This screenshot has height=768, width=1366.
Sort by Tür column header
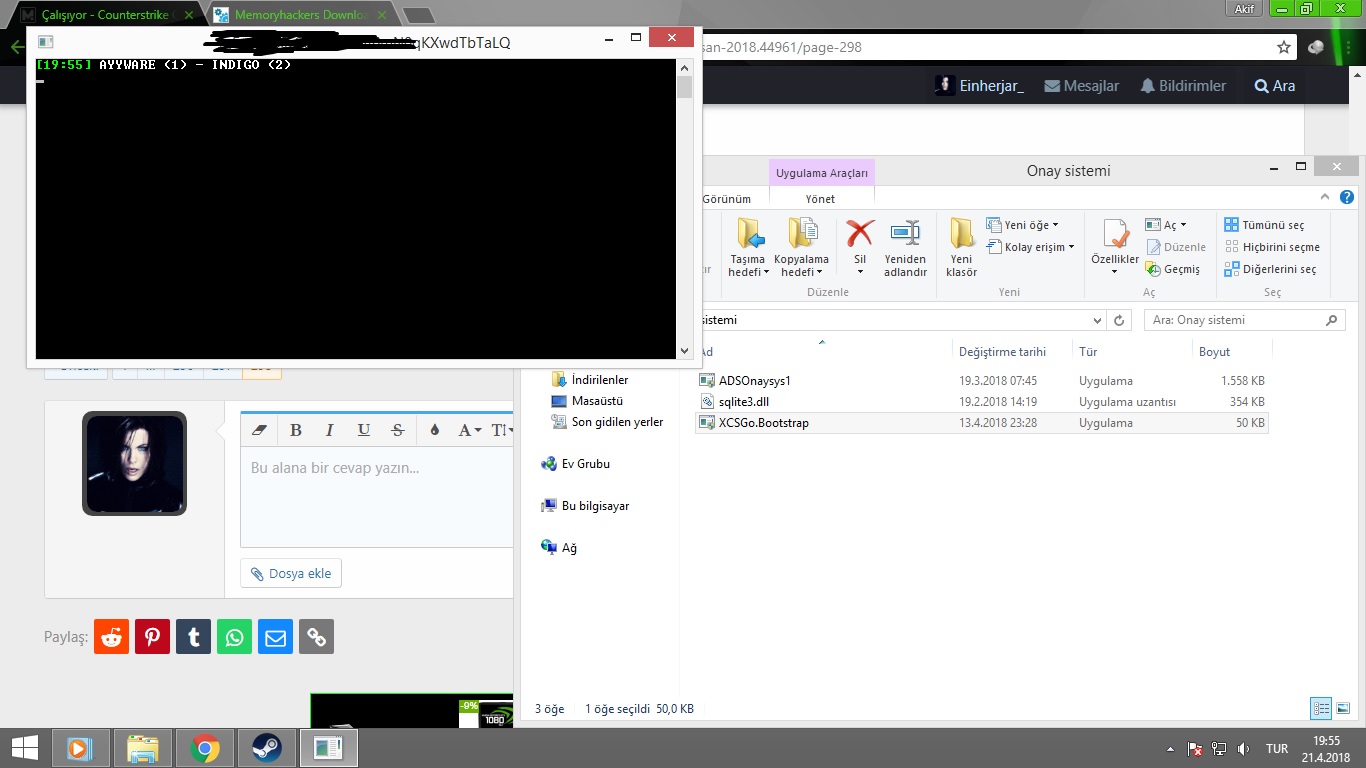(1088, 352)
